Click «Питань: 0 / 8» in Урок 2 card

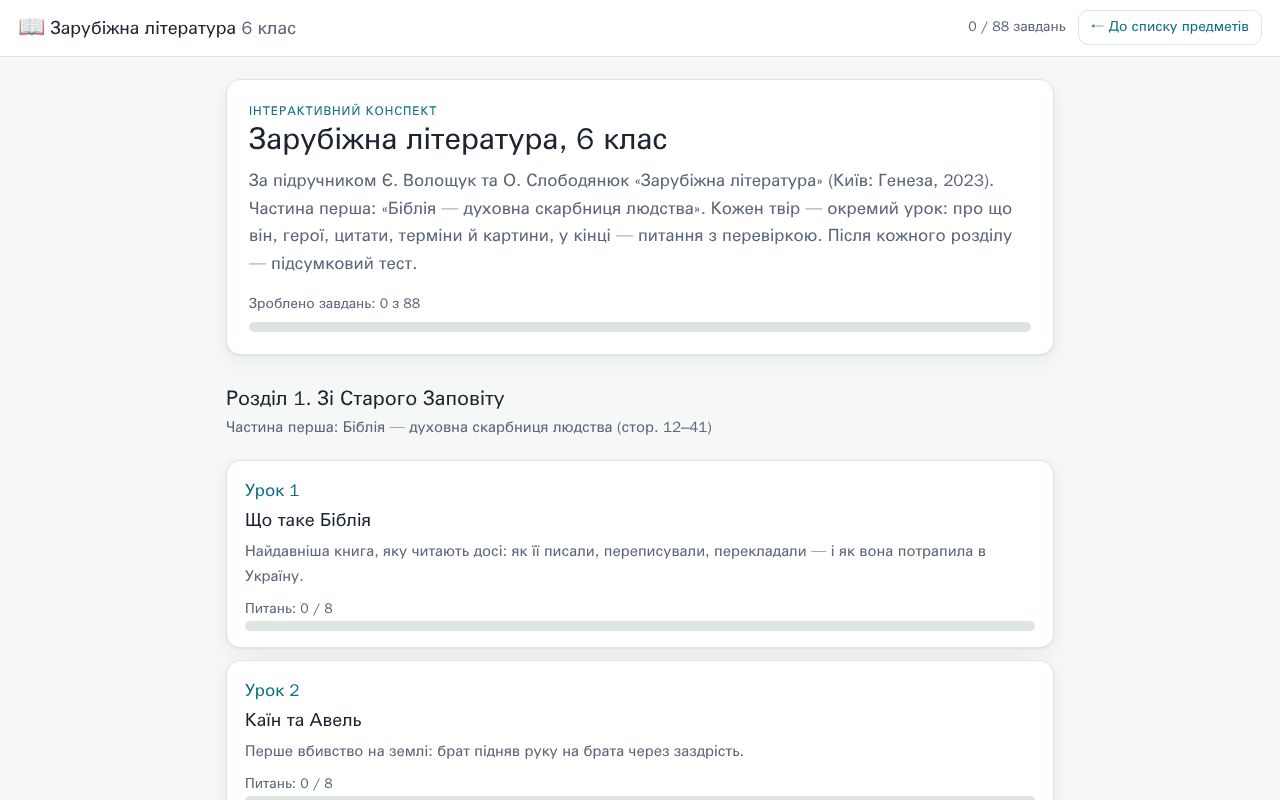click(289, 783)
